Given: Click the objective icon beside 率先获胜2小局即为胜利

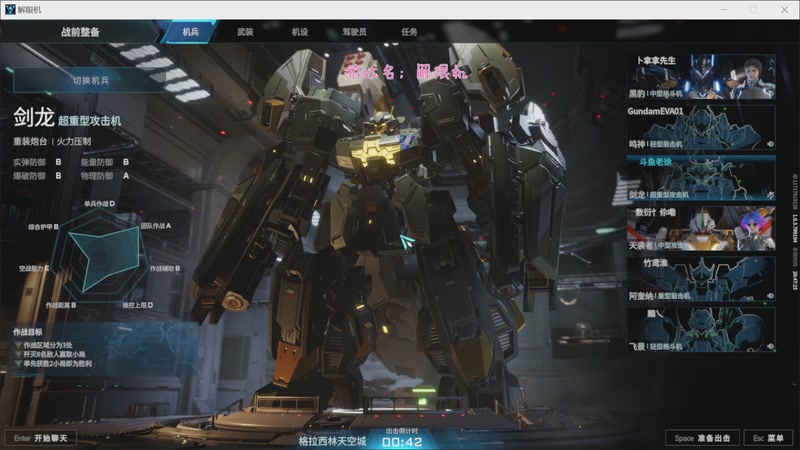Looking at the screenshot, I should 18,364.
